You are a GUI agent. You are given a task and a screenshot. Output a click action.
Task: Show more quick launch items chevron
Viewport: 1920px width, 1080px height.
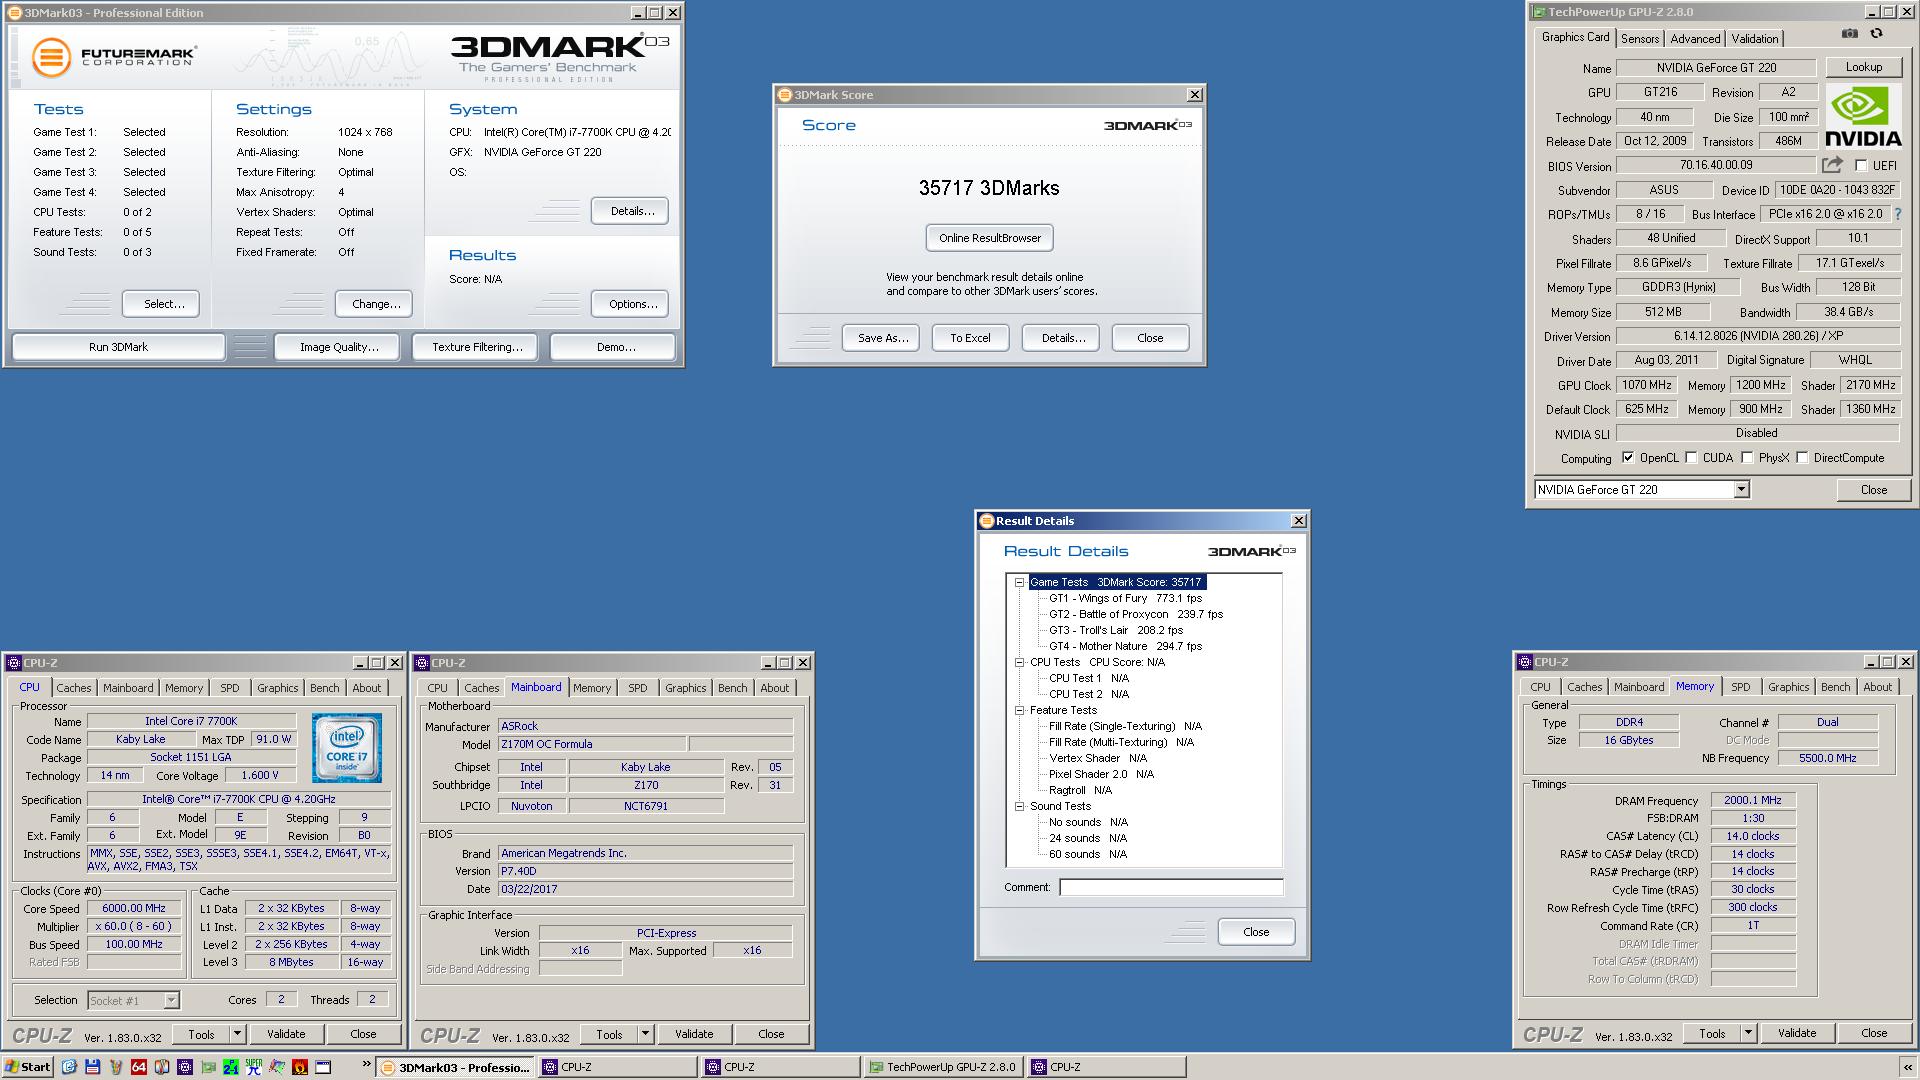coord(366,1064)
